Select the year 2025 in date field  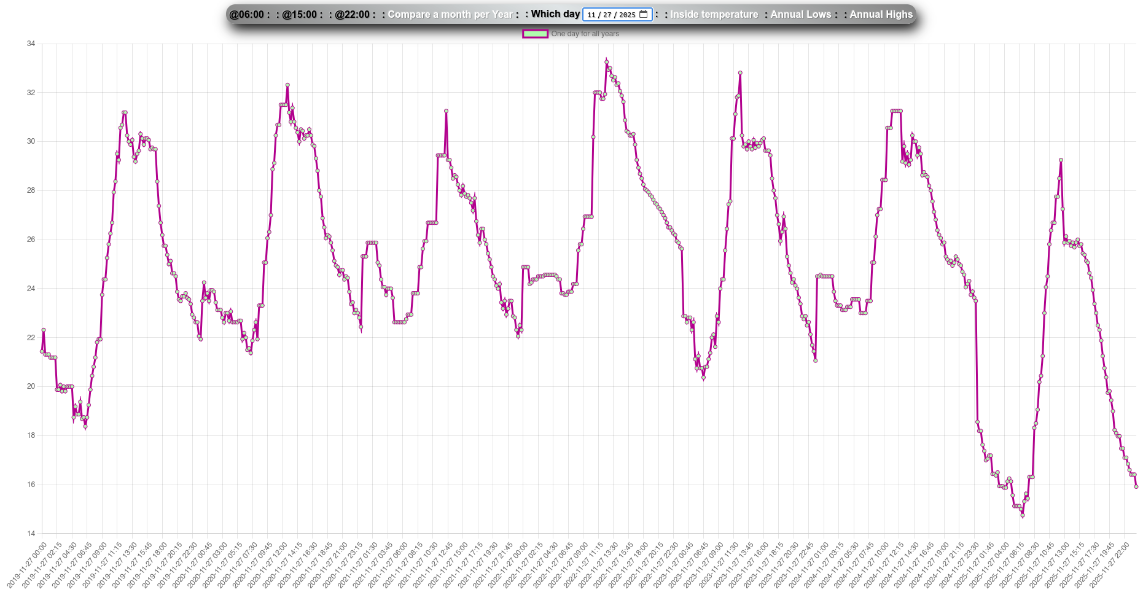(x=627, y=15)
